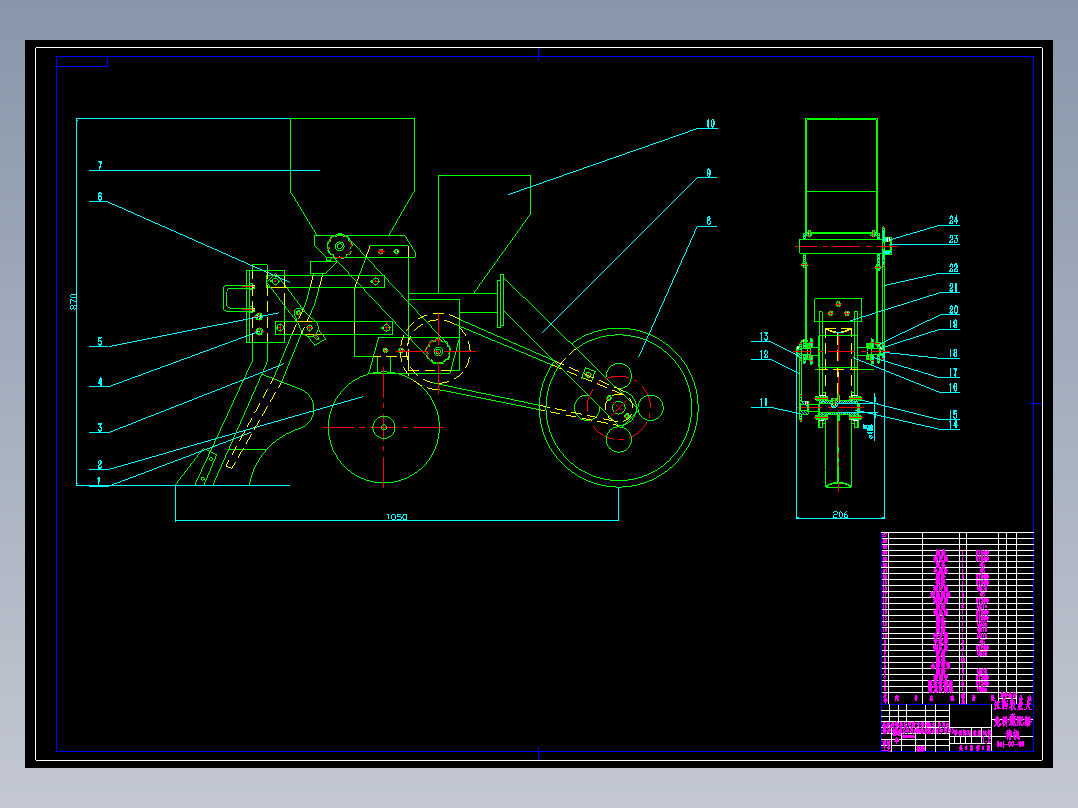This screenshot has height=808, width=1078.
Task: Click the small blue rectangle at top-left border
Action: (x=82, y=62)
